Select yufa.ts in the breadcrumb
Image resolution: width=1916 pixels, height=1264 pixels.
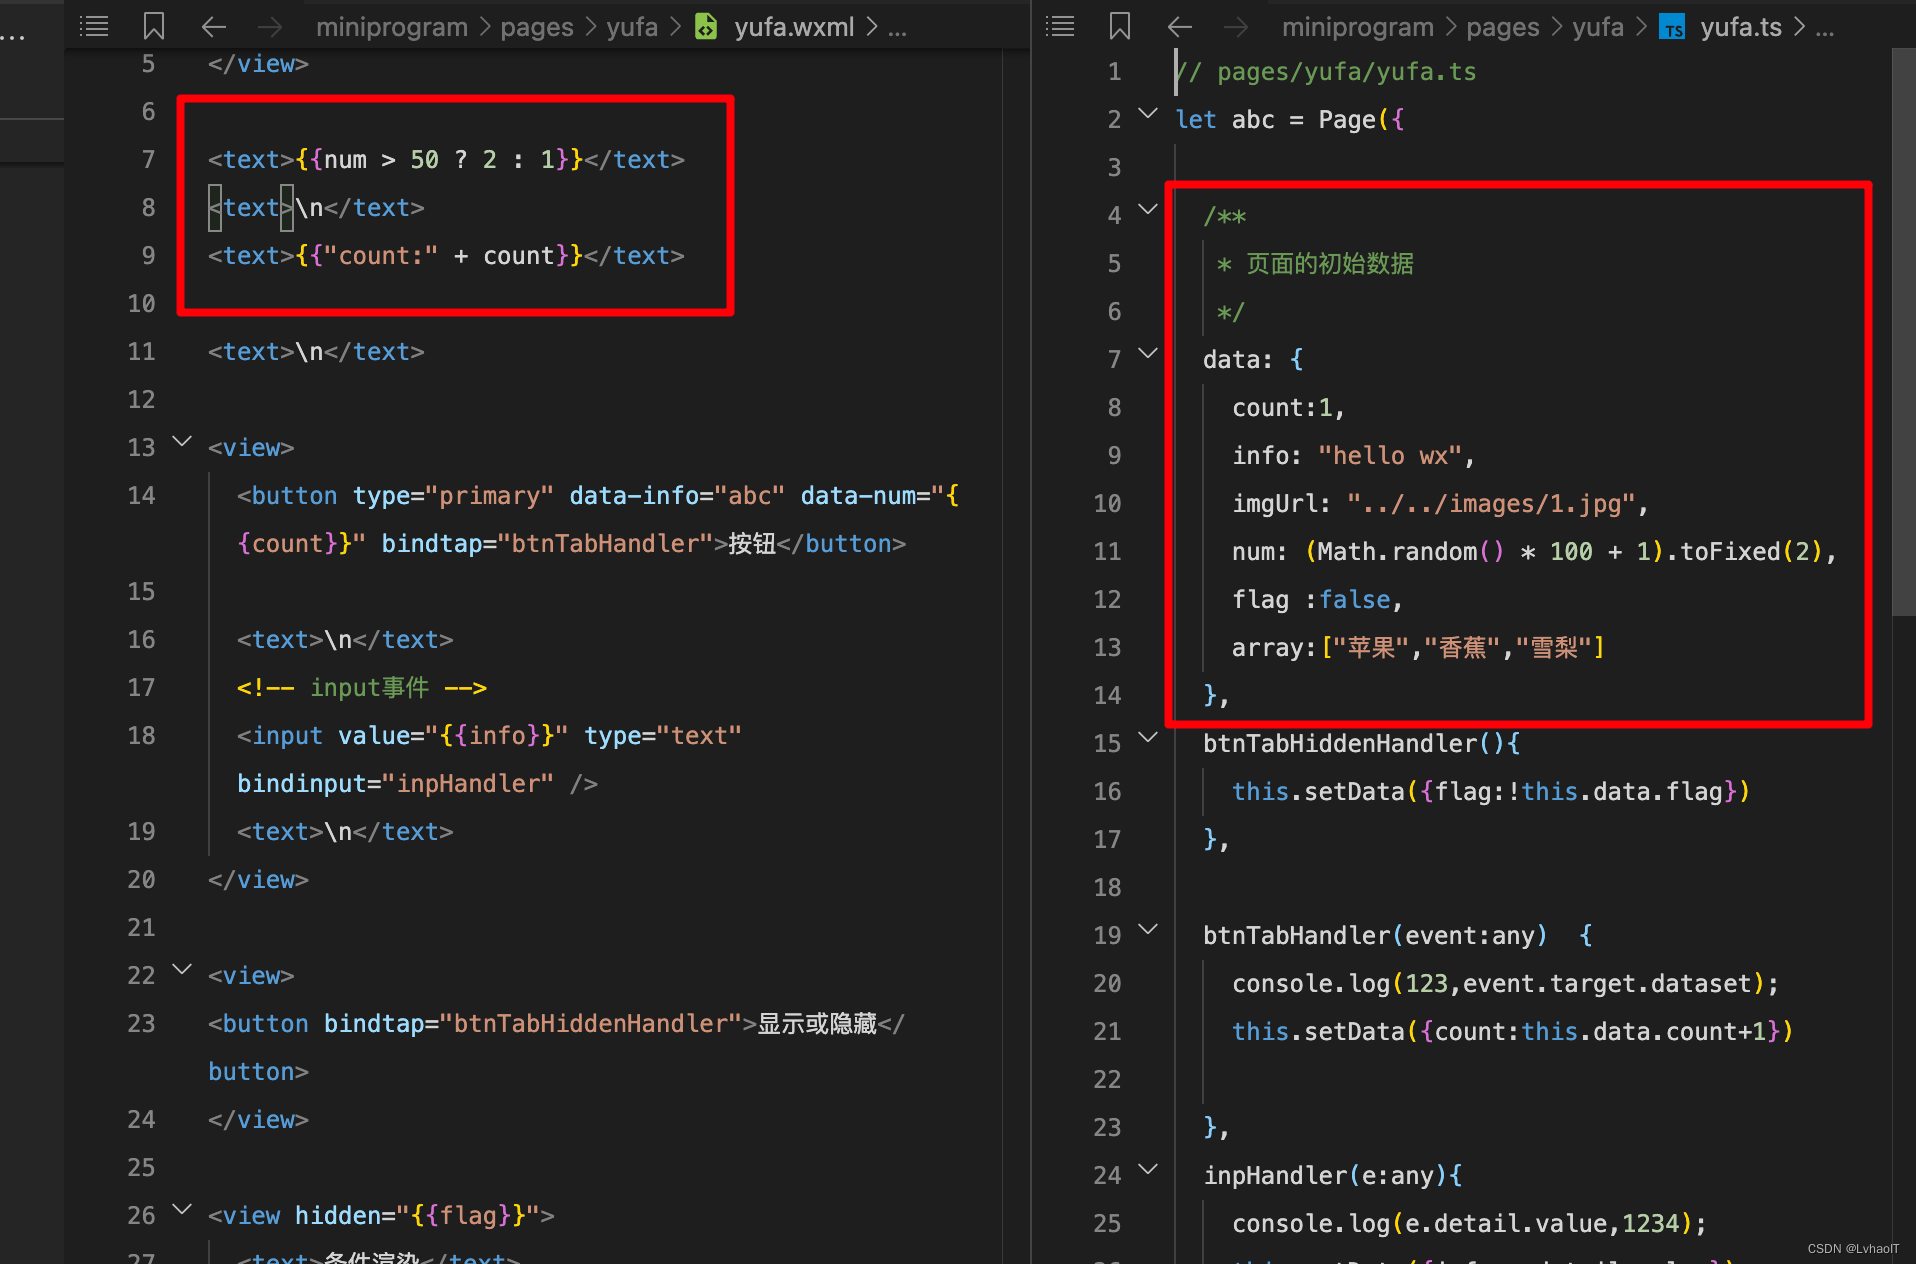click(1741, 27)
